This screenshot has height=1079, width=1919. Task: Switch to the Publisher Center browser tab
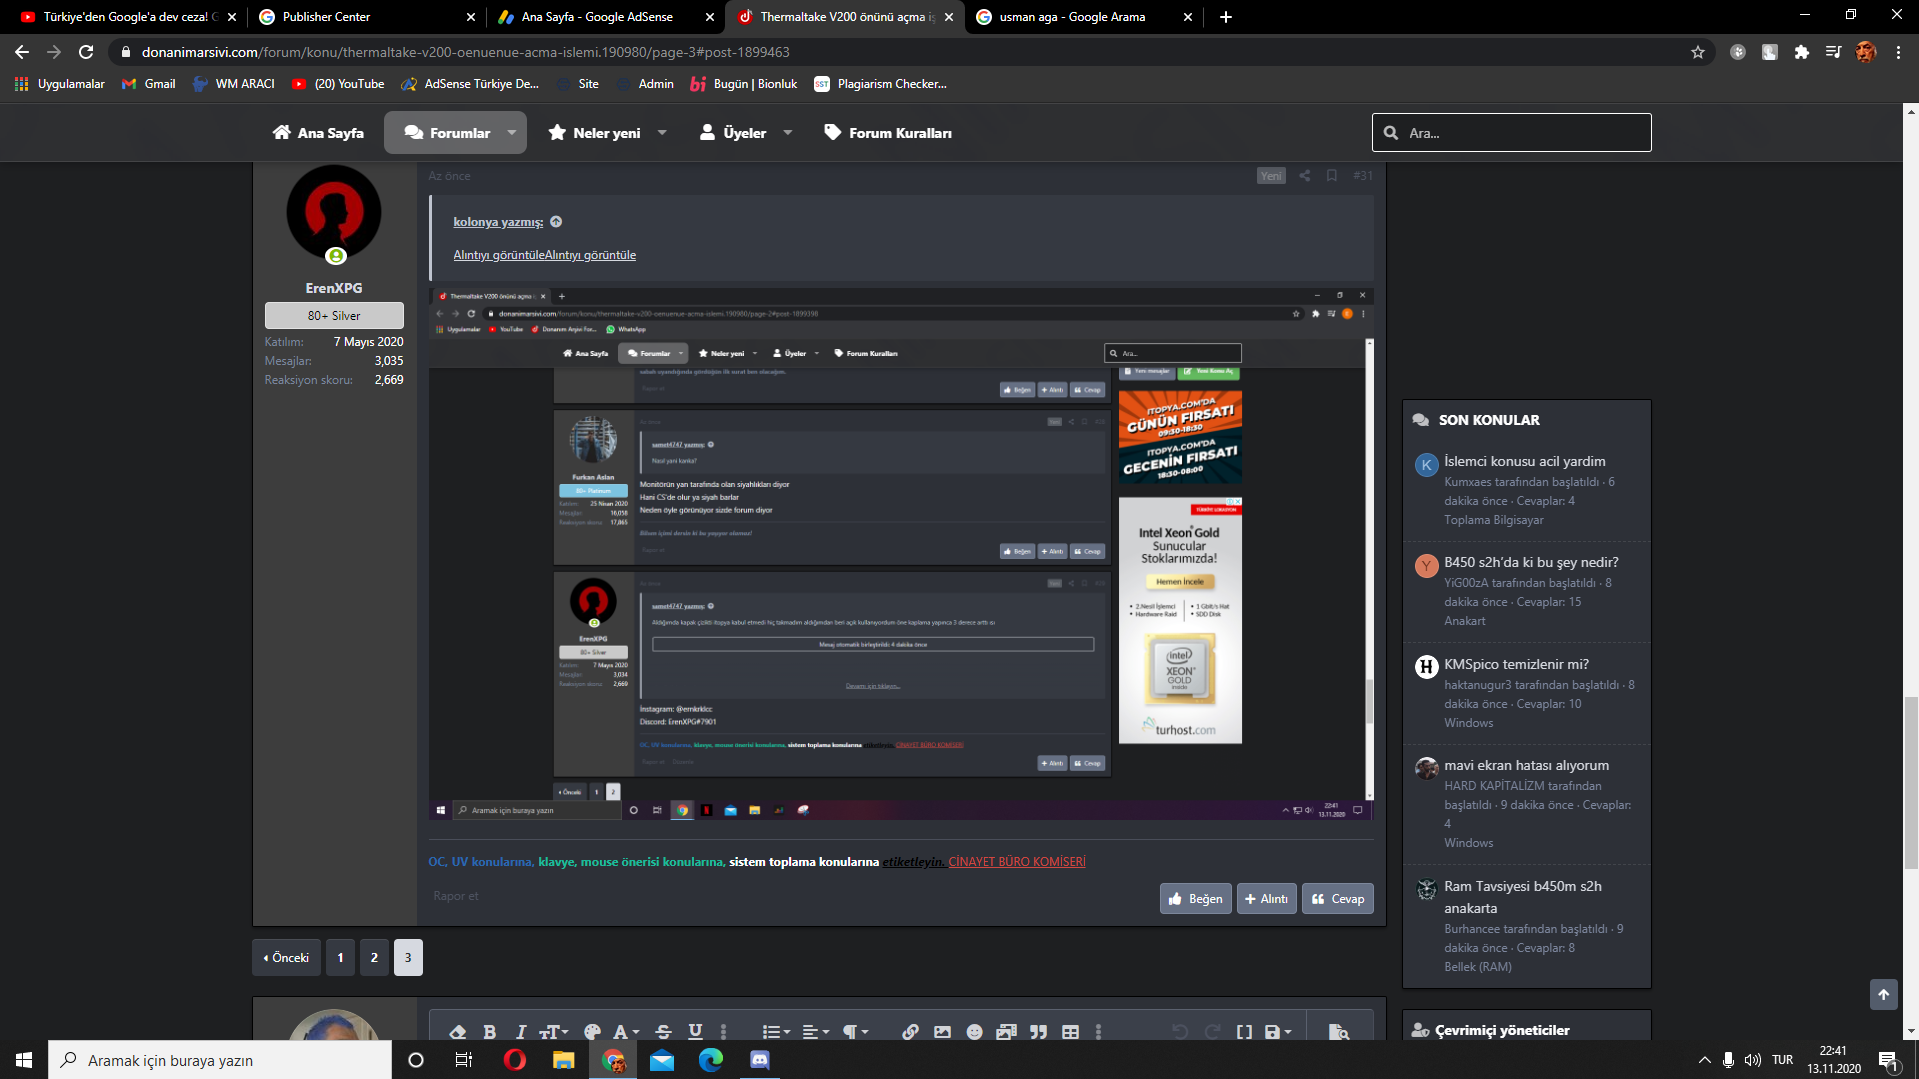pyautogui.click(x=364, y=17)
